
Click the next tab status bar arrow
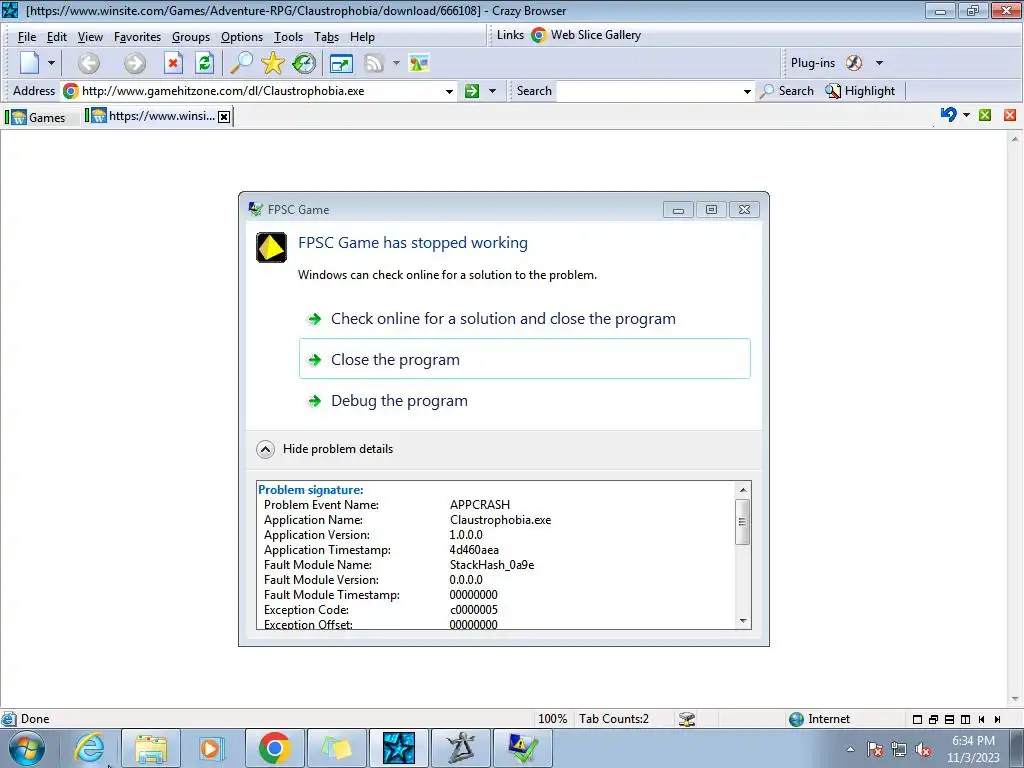(997, 719)
